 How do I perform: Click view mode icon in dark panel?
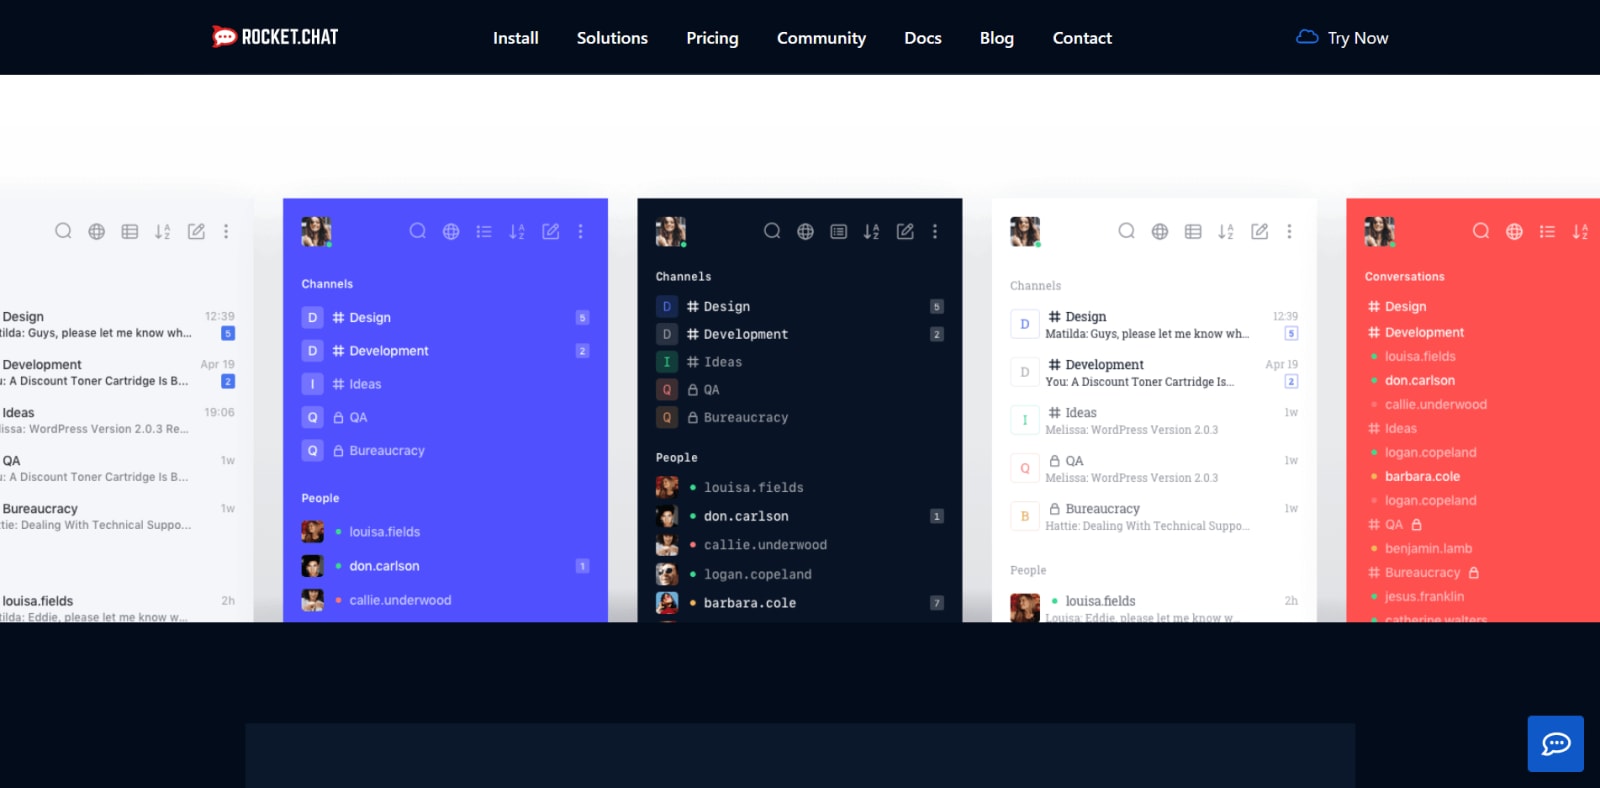[838, 231]
